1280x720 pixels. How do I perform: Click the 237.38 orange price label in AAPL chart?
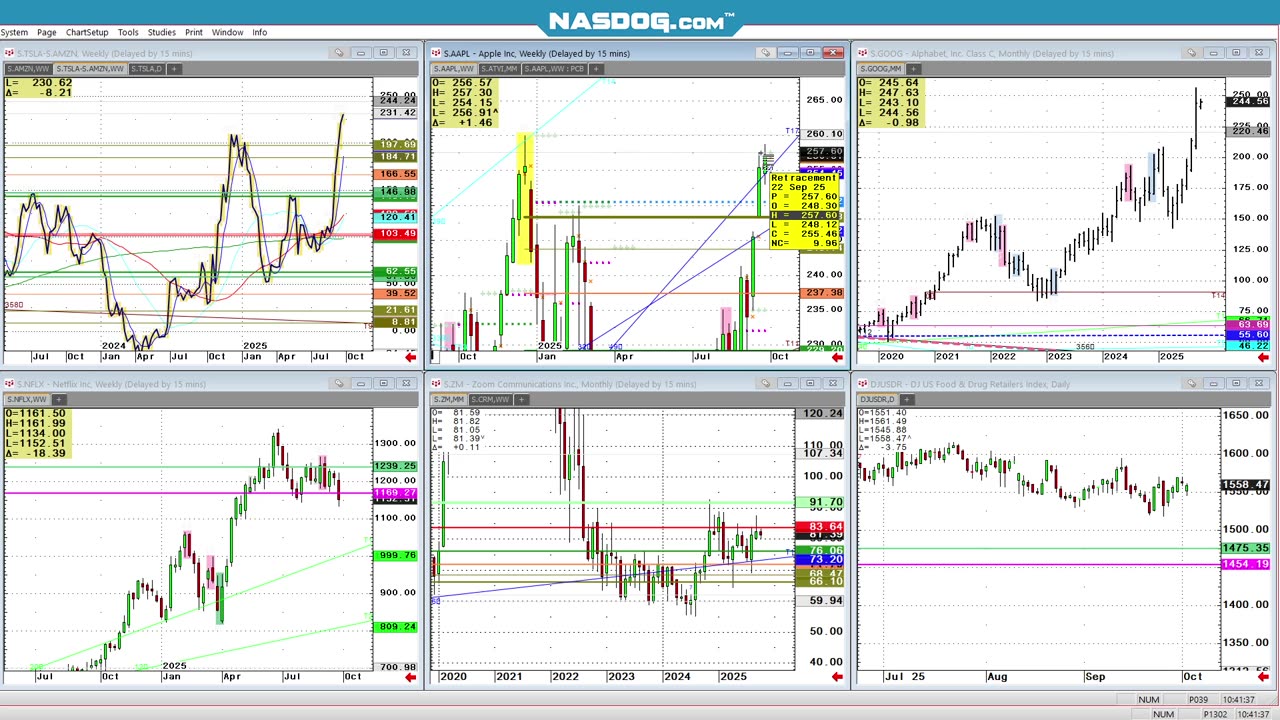(823, 293)
